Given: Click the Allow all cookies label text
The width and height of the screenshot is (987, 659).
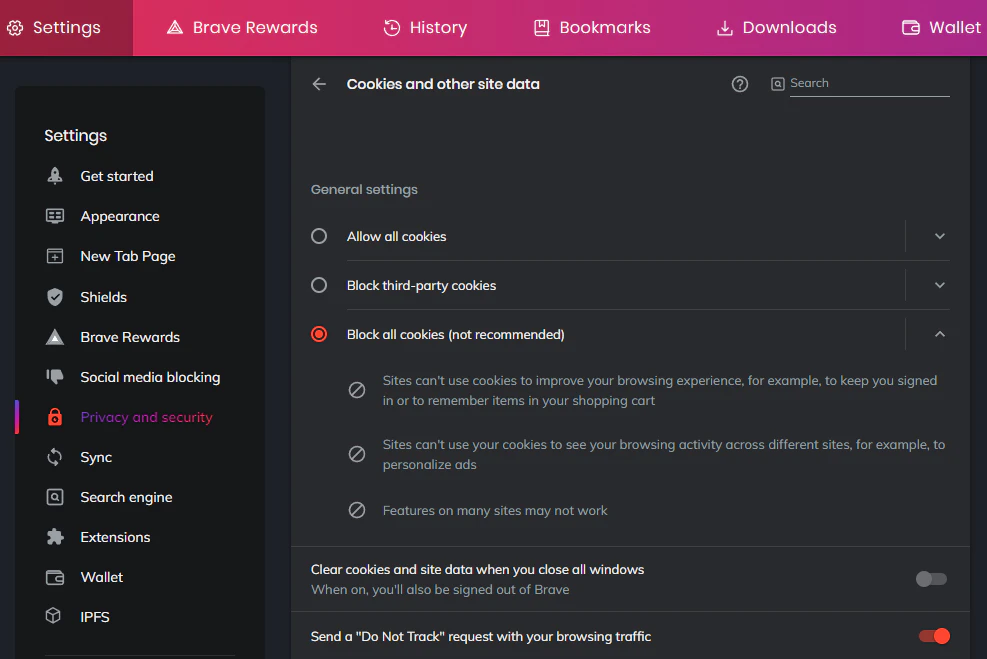Looking at the screenshot, I should 397,237.
